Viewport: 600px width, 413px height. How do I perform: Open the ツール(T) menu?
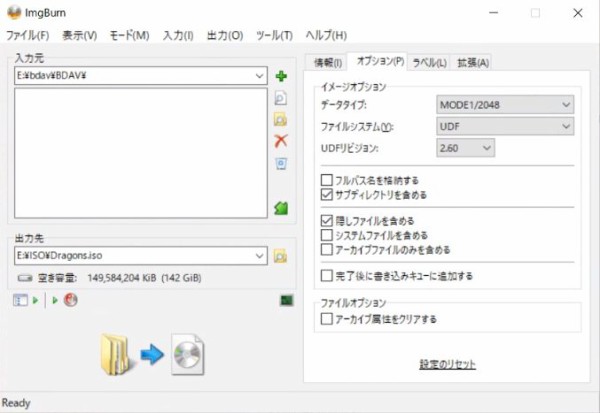(x=274, y=36)
